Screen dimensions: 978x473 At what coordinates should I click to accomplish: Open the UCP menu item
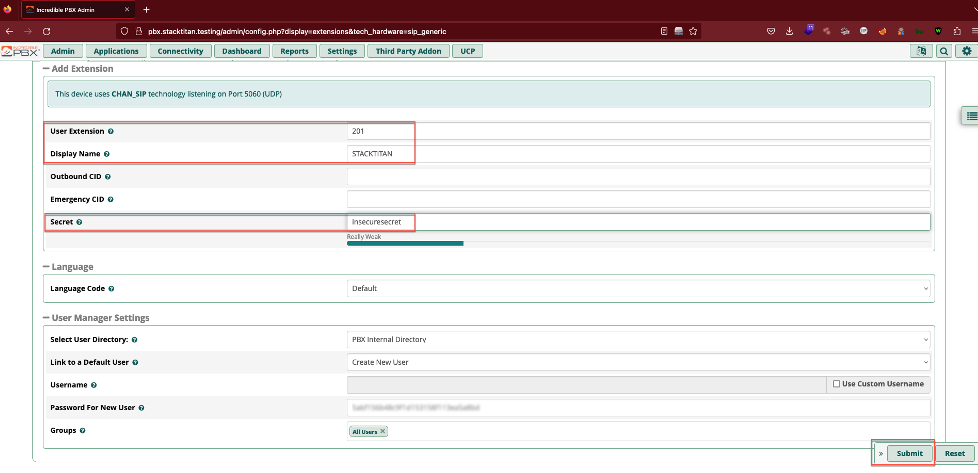[468, 51]
